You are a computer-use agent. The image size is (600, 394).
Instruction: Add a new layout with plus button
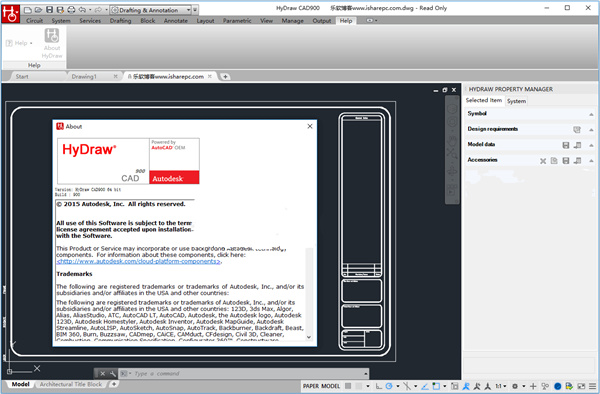point(114,384)
